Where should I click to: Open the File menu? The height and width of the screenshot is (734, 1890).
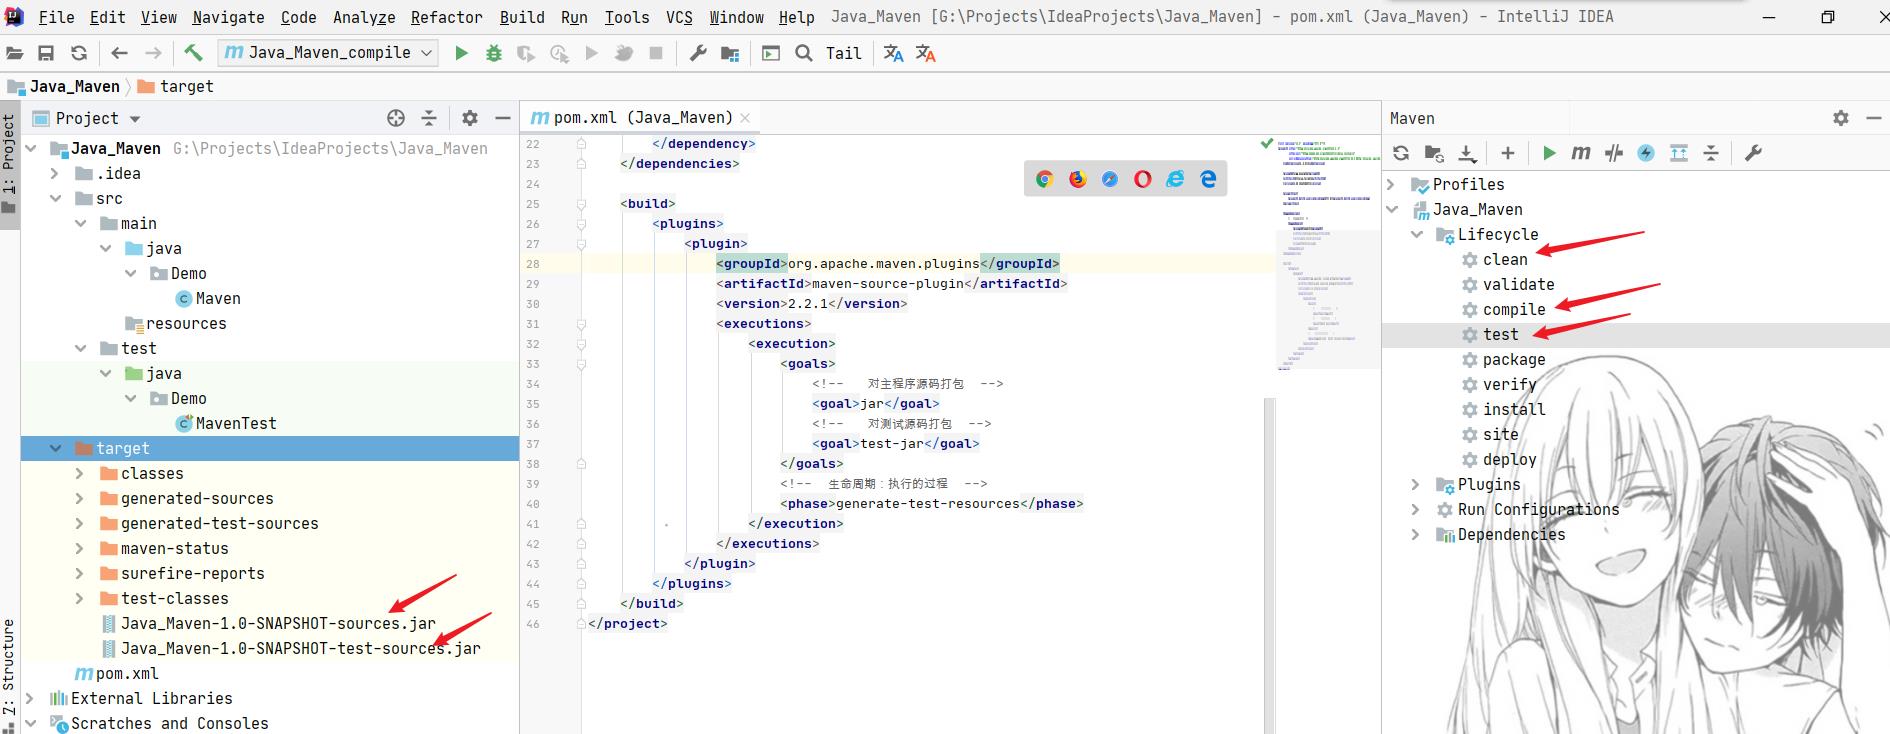[x=56, y=17]
